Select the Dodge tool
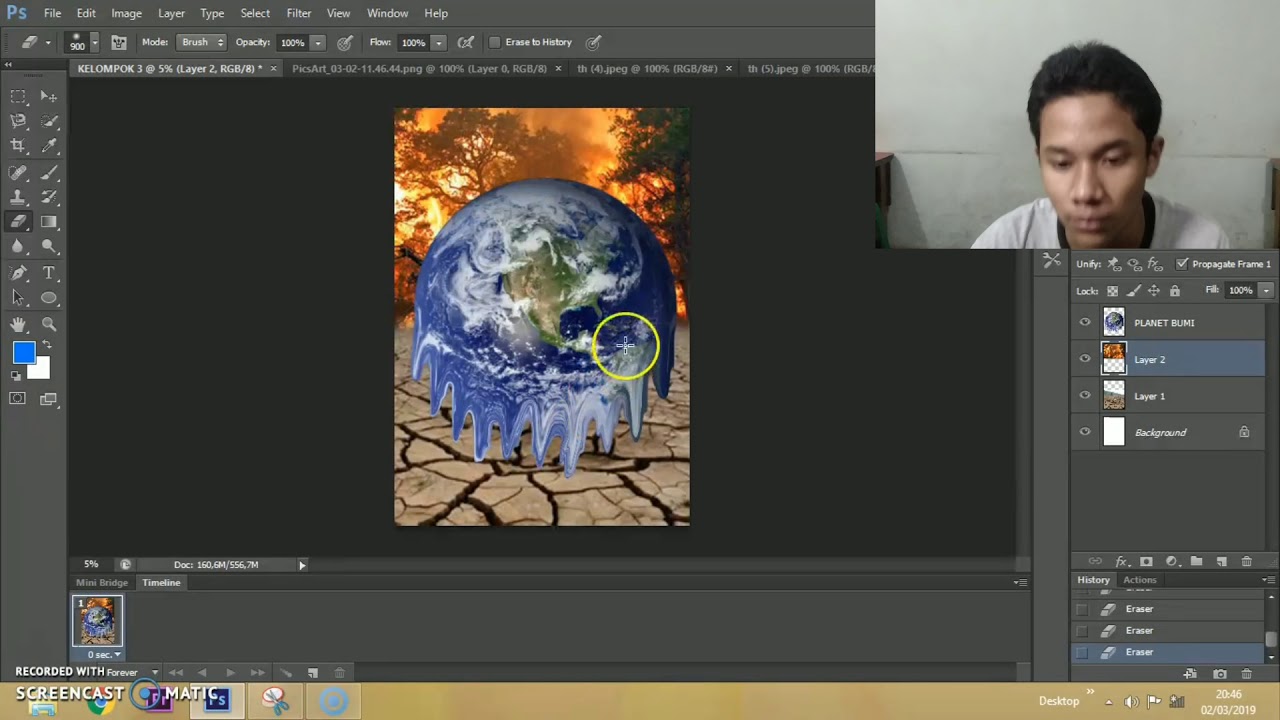1280x720 pixels. pyautogui.click(x=48, y=247)
